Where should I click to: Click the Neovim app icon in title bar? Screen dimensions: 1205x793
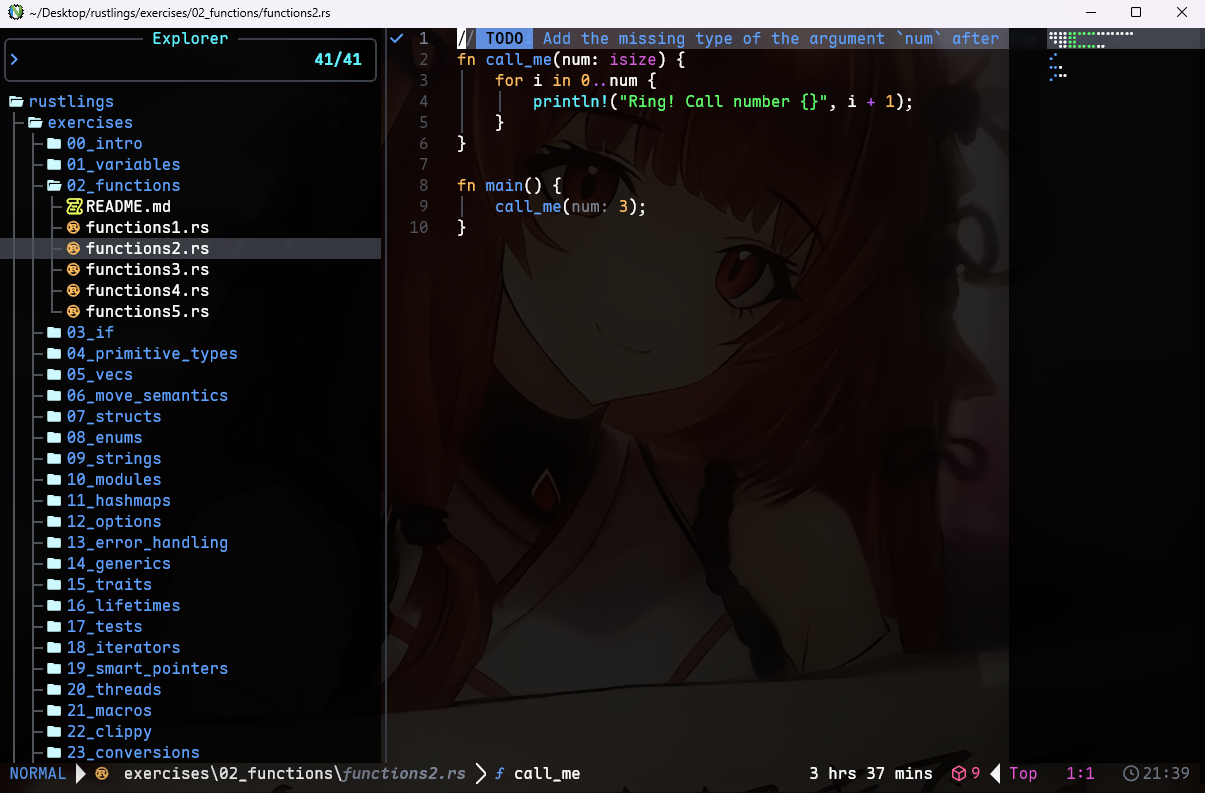(16, 12)
